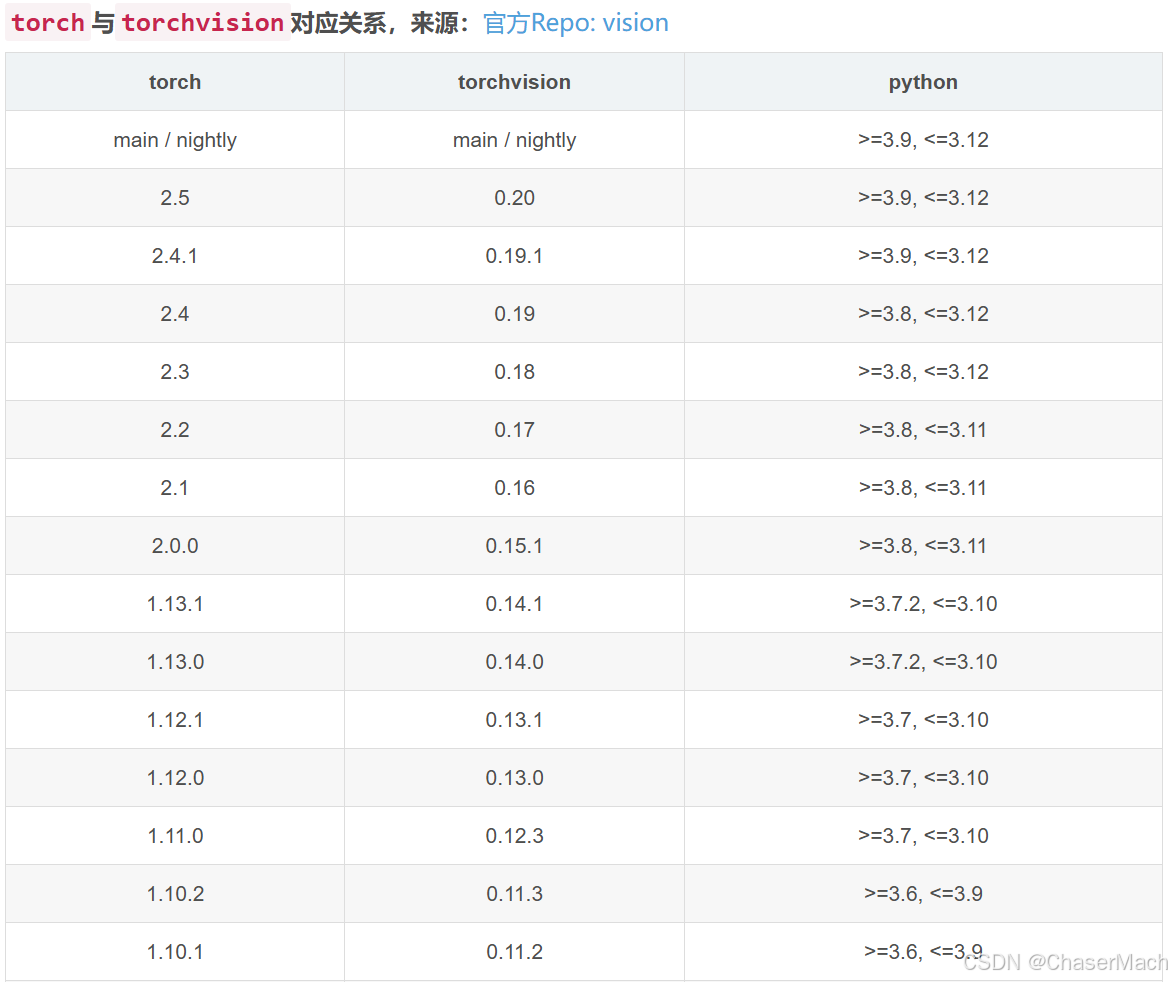Click torchvision version 0.11.2 cell

click(514, 952)
